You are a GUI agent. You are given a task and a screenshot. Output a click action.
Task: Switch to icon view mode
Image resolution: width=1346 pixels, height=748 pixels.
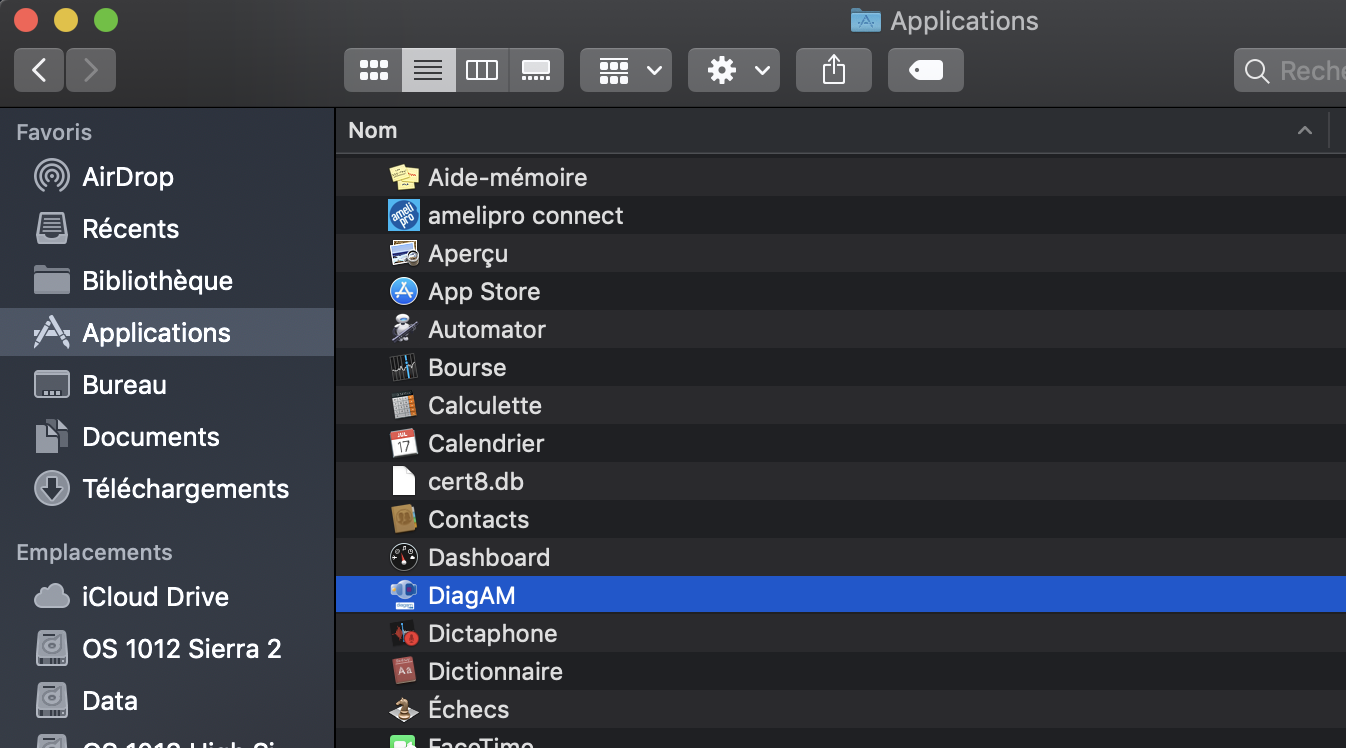point(374,70)
